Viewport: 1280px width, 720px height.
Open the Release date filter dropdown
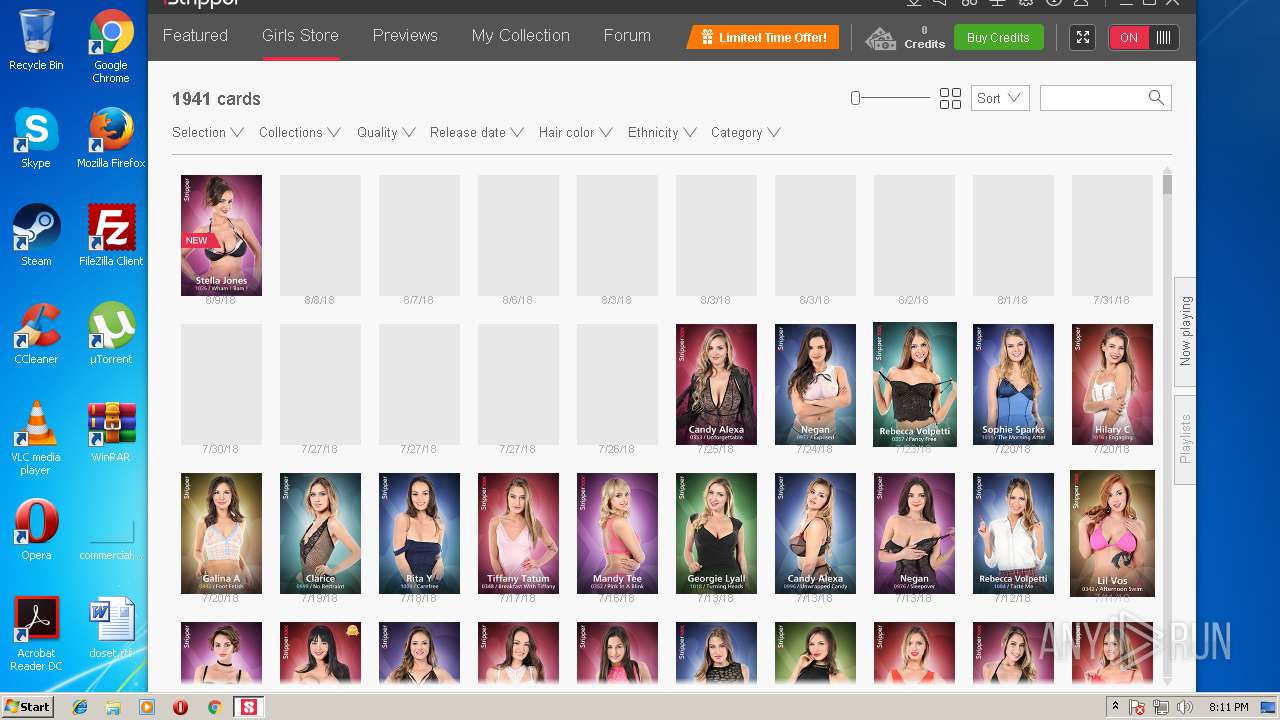[477, 132]
